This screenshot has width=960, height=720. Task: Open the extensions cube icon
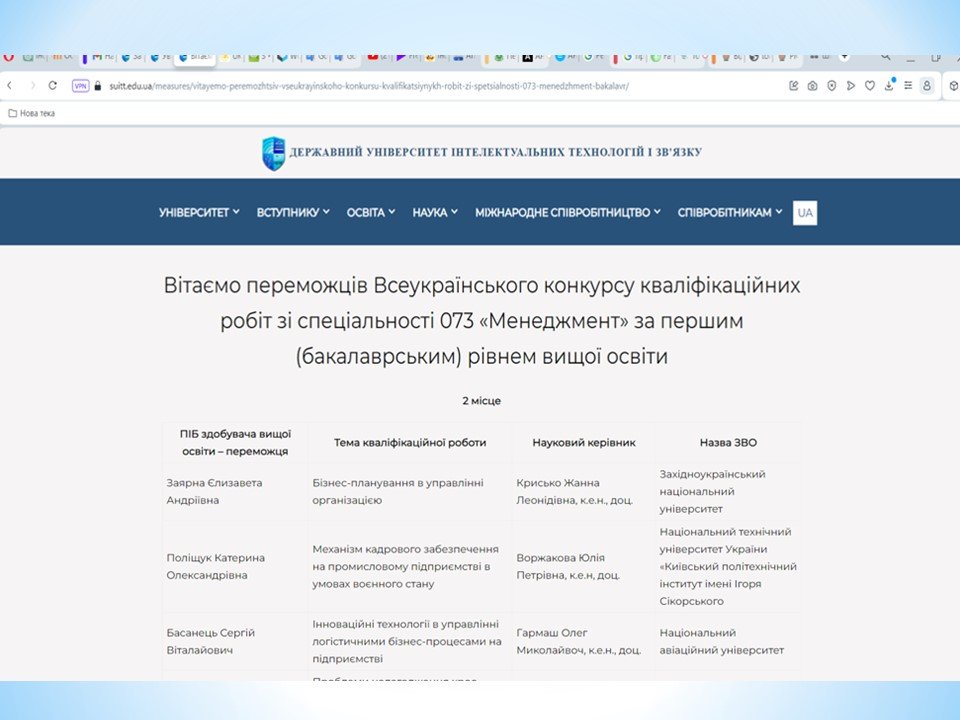[x=954, y=86]
